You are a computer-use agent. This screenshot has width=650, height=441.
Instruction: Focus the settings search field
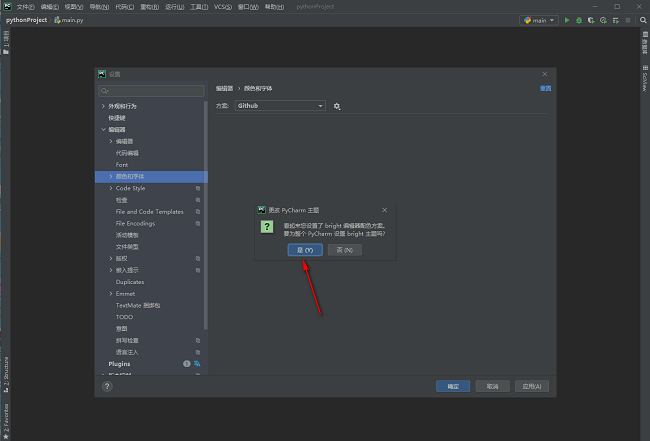point(151,91)
